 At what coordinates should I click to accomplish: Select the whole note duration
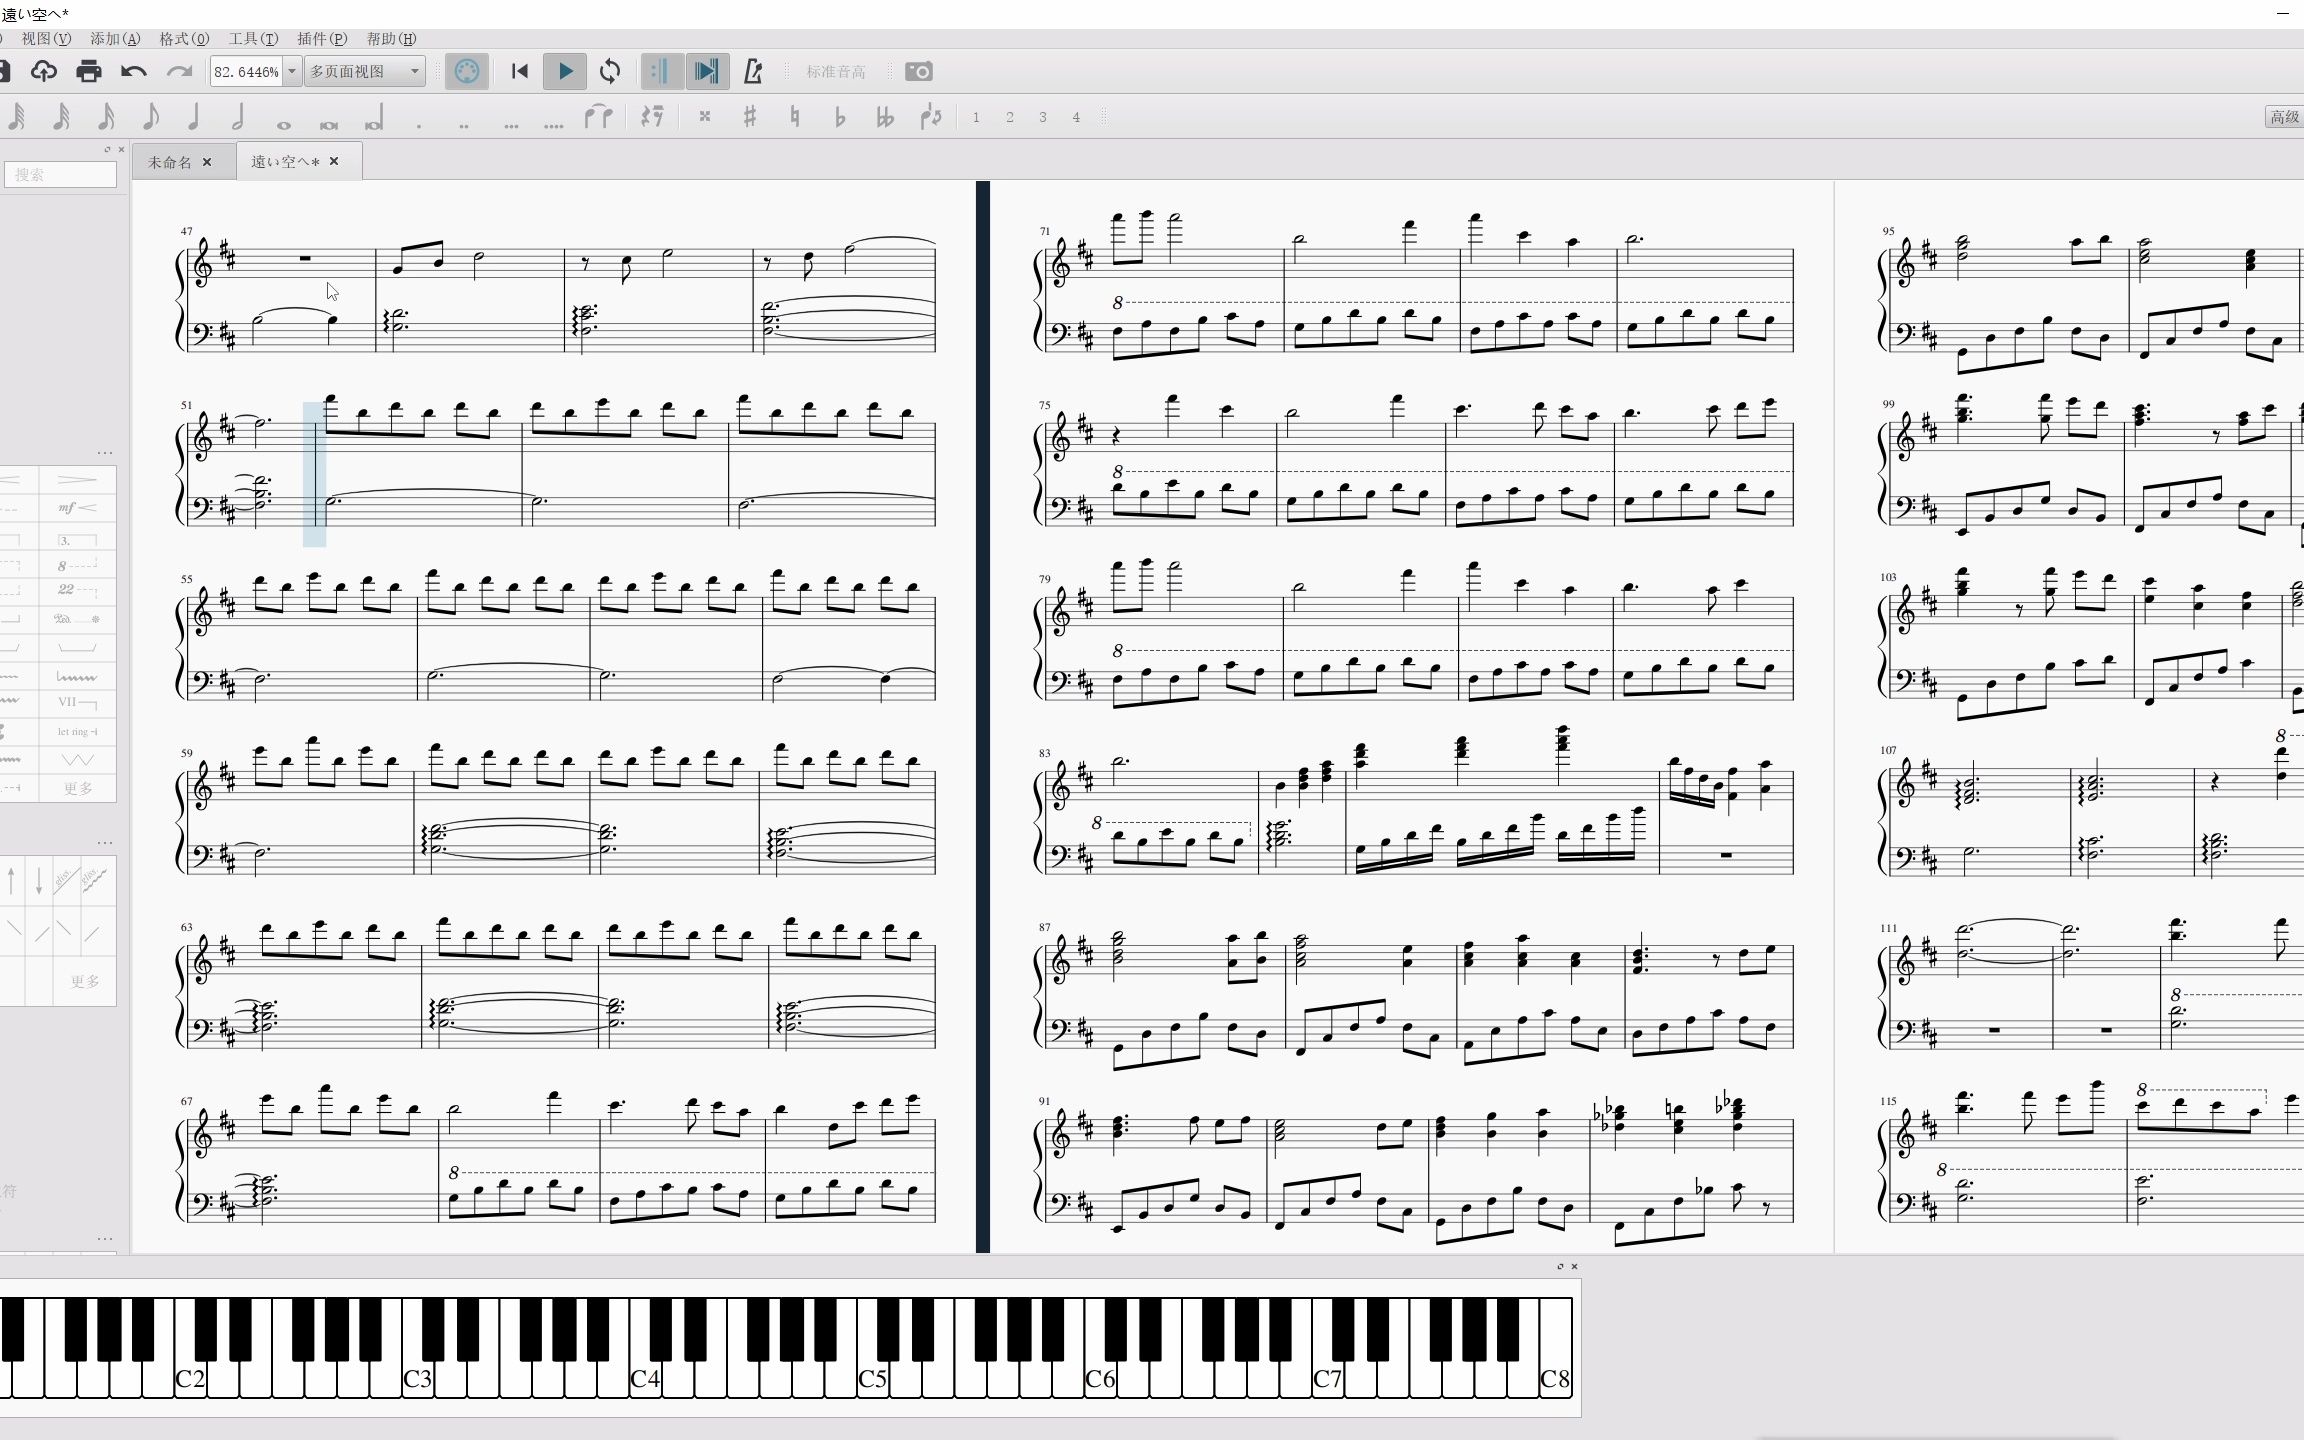point(284,124)
